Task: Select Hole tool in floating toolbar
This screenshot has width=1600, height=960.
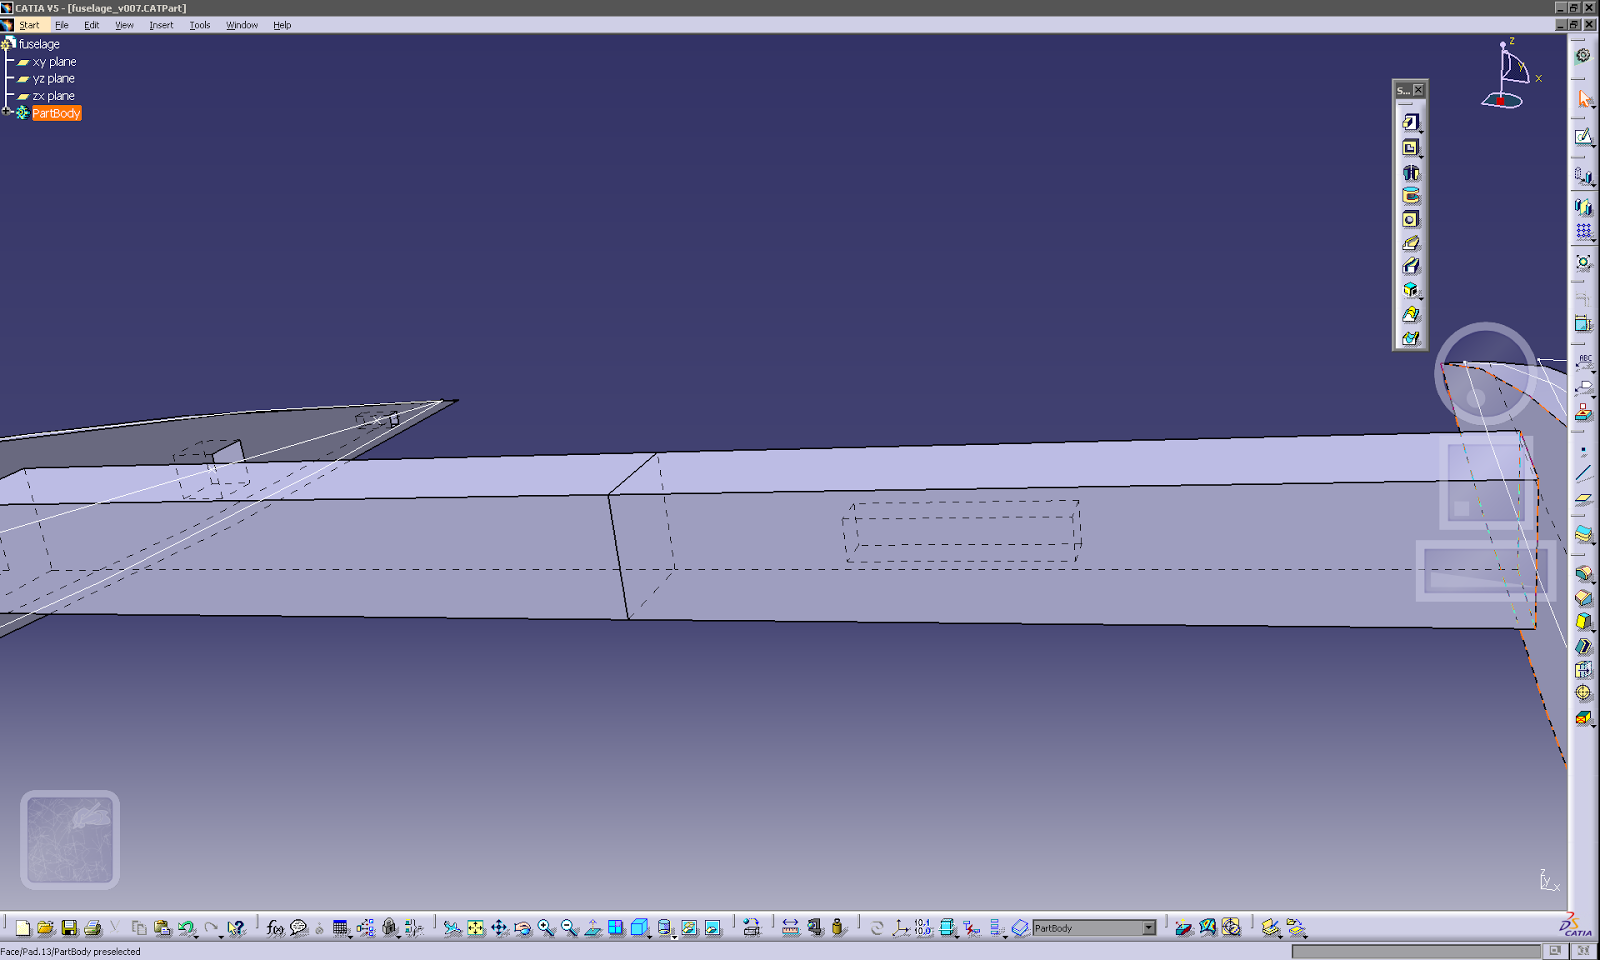Action: (x=1410, y=219)
